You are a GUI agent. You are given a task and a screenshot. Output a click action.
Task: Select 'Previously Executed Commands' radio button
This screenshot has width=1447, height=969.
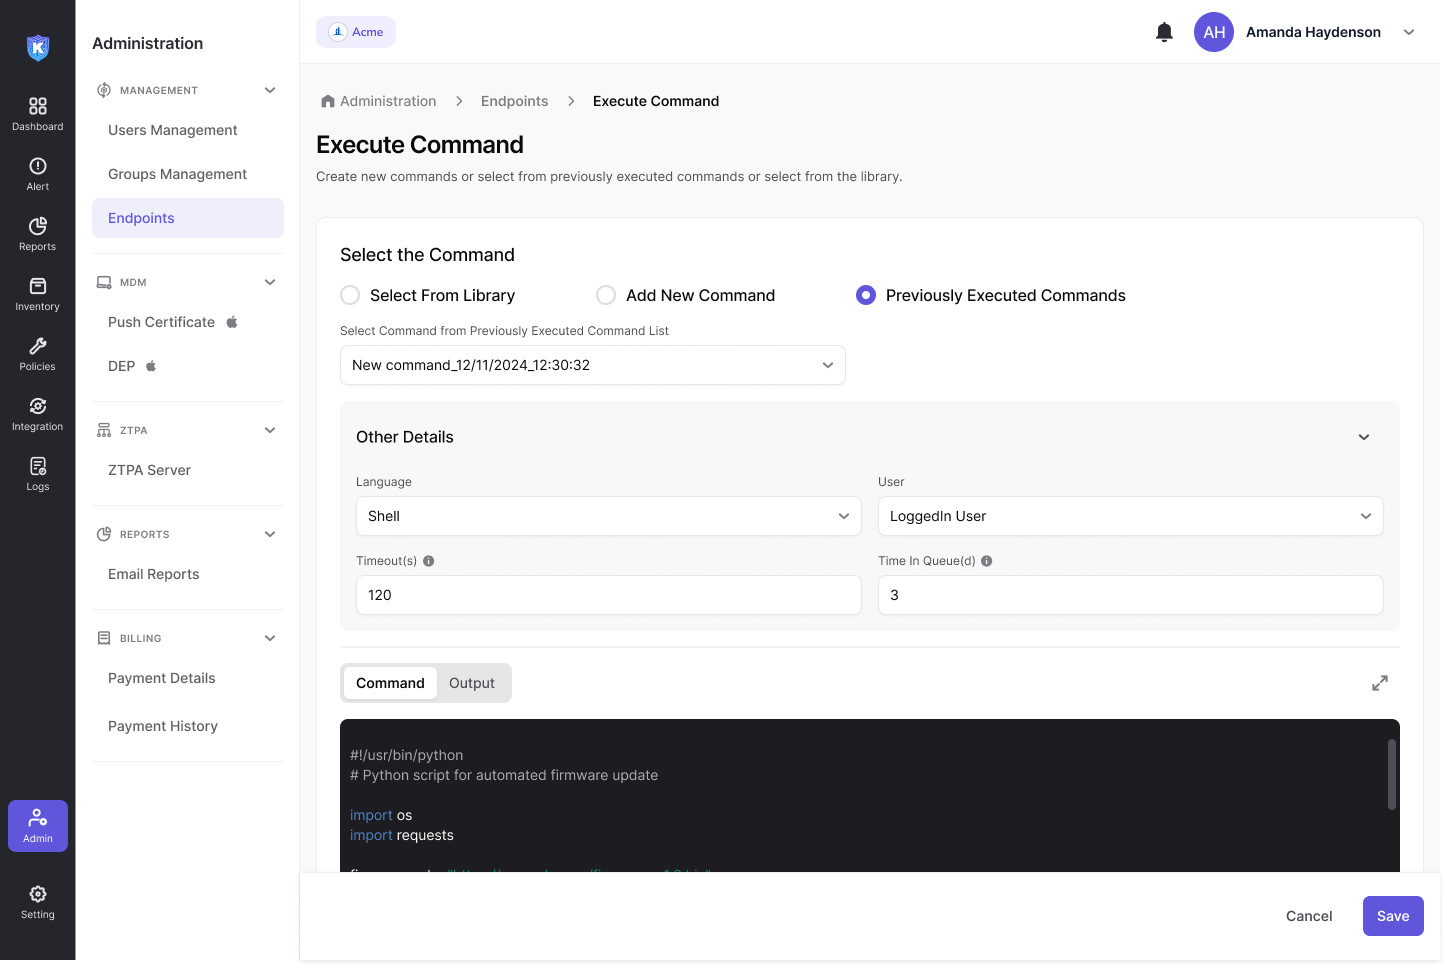(866, 295)
